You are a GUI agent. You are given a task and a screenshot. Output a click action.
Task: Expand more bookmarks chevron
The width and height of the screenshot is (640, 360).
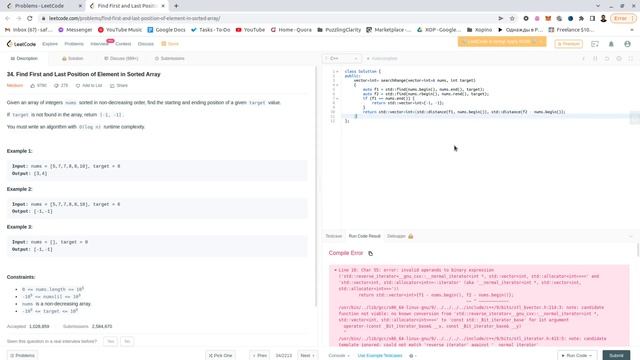[632, 30]
